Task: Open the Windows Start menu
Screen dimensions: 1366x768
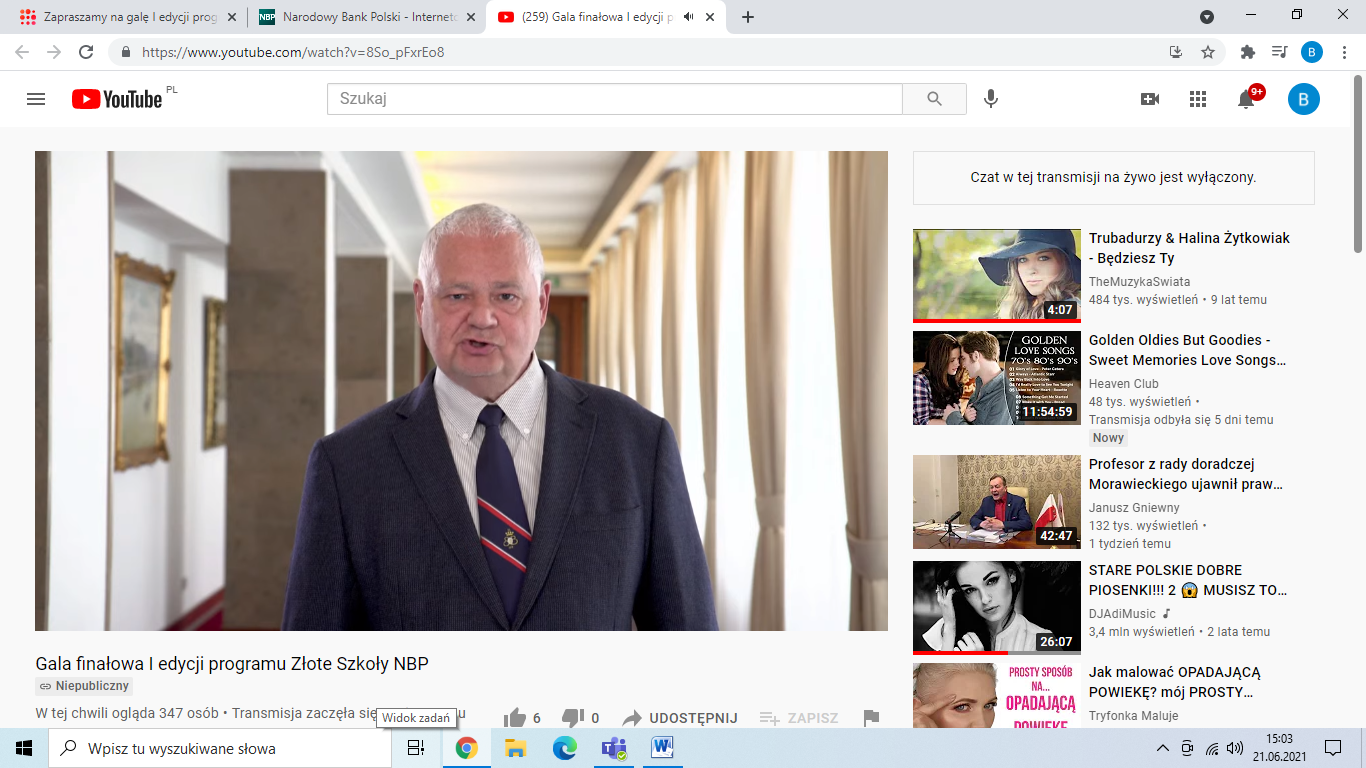Action: [24, 748]
